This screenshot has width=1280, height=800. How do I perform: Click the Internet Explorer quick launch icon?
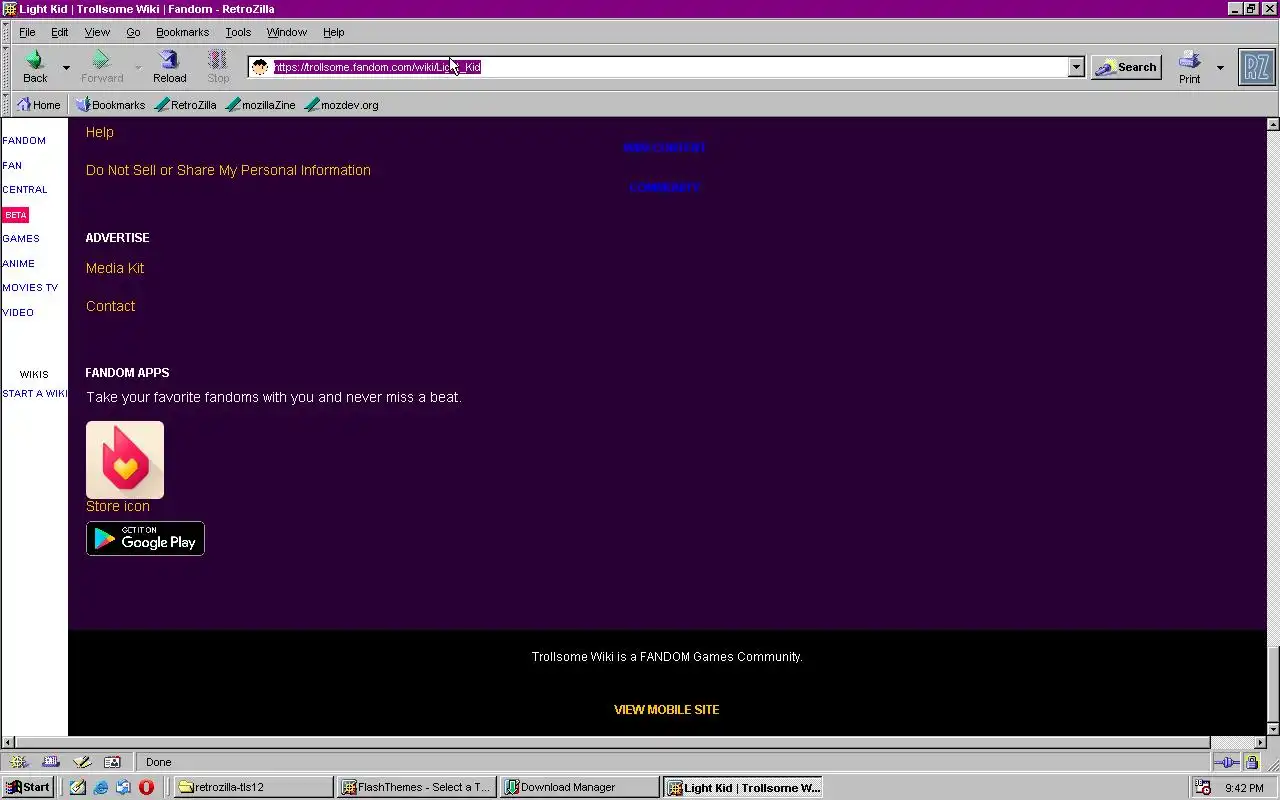101,787
